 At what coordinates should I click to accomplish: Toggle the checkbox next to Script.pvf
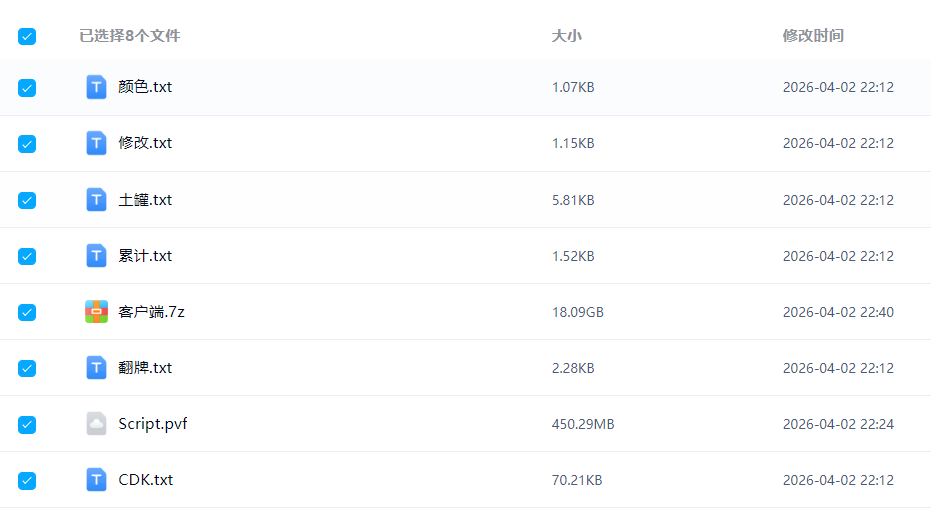tap(27, 424)
